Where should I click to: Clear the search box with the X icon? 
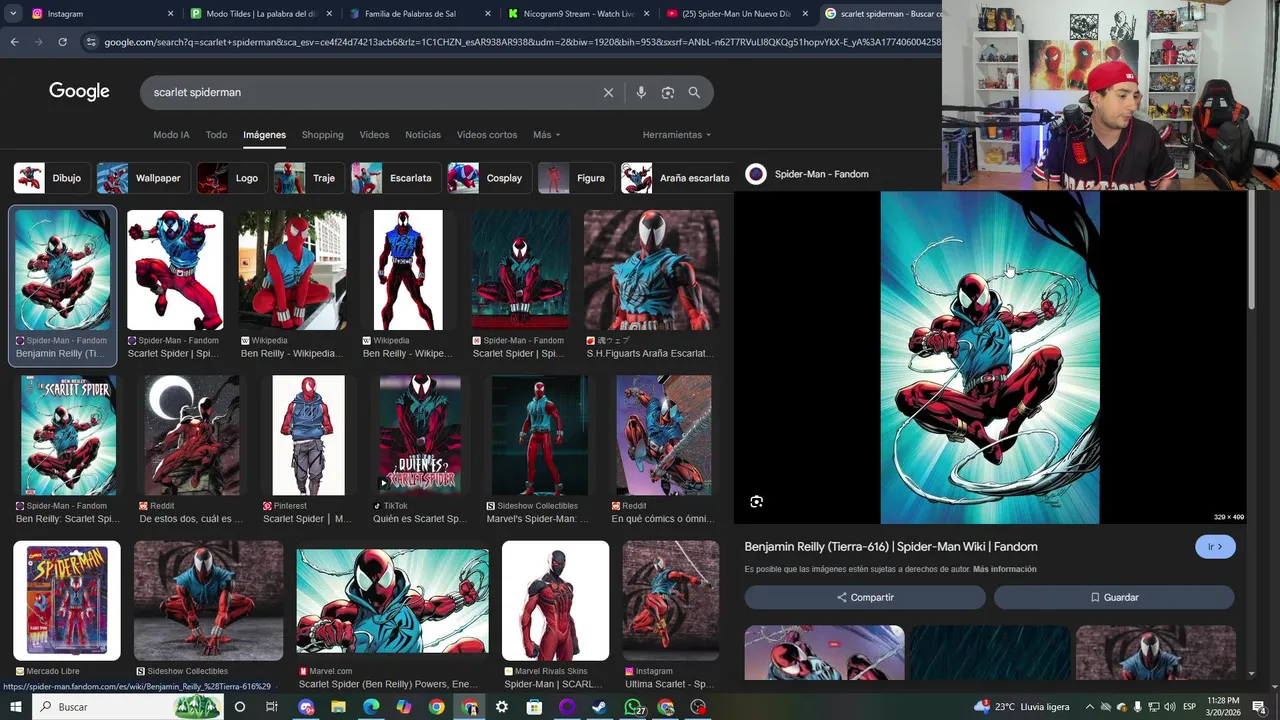[x=608, y=92]
